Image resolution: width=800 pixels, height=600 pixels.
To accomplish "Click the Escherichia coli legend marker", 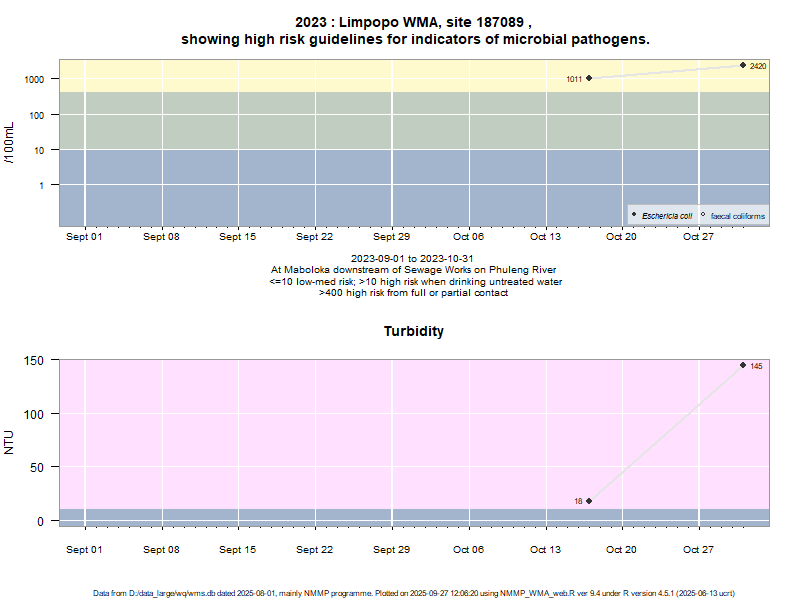I will [x=634, y=215].
